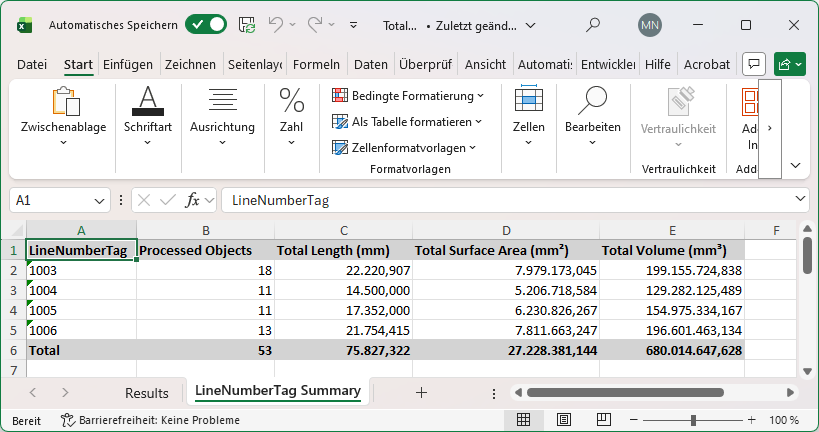
Task: Select the Total label cell
Action: pyautogui.click(x=81, y=350)
